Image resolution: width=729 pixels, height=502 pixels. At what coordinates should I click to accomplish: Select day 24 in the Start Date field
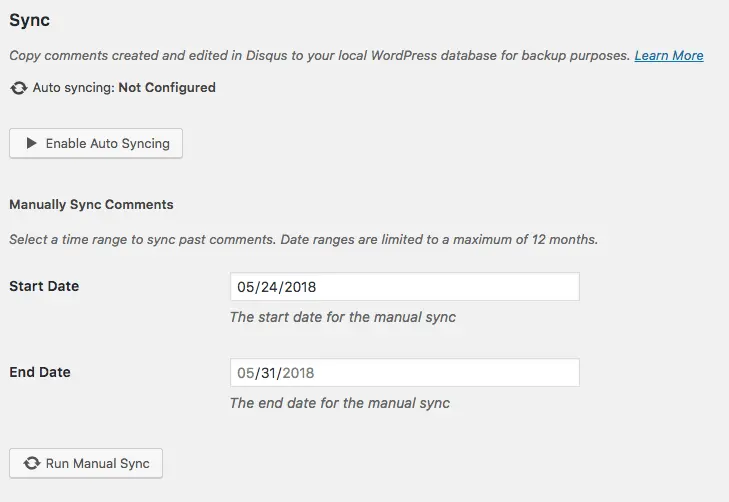coord(269,287)
